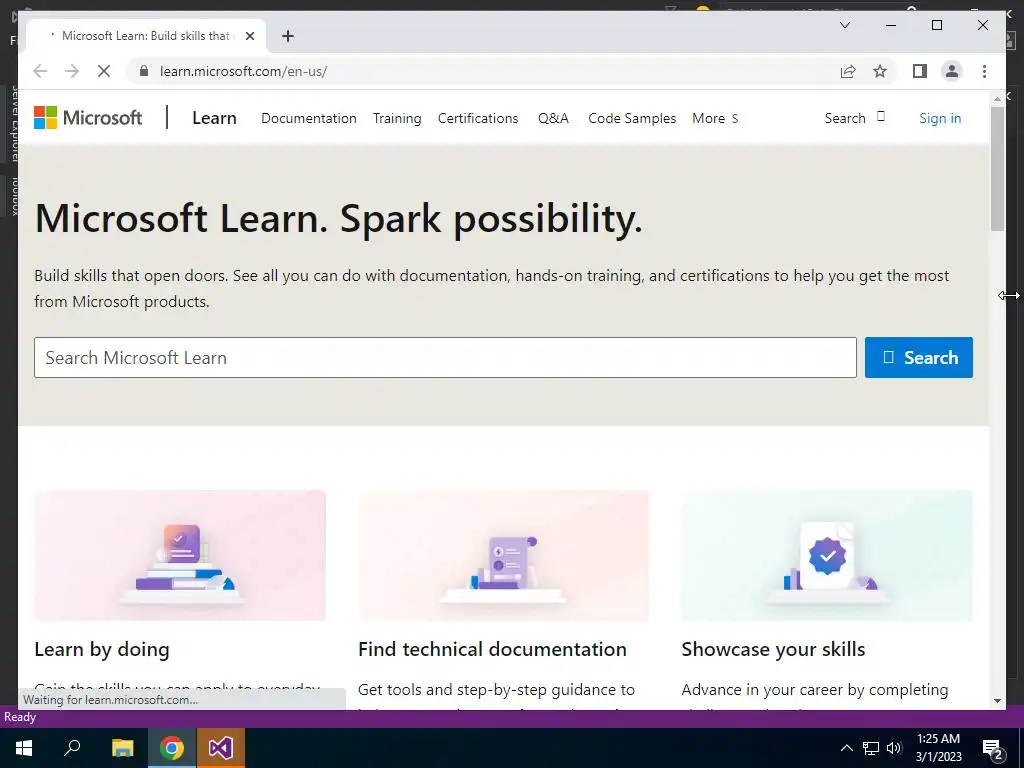Open the tab search chevron
The height and width of the screenshot is (768, 1024).
(844, 25)
